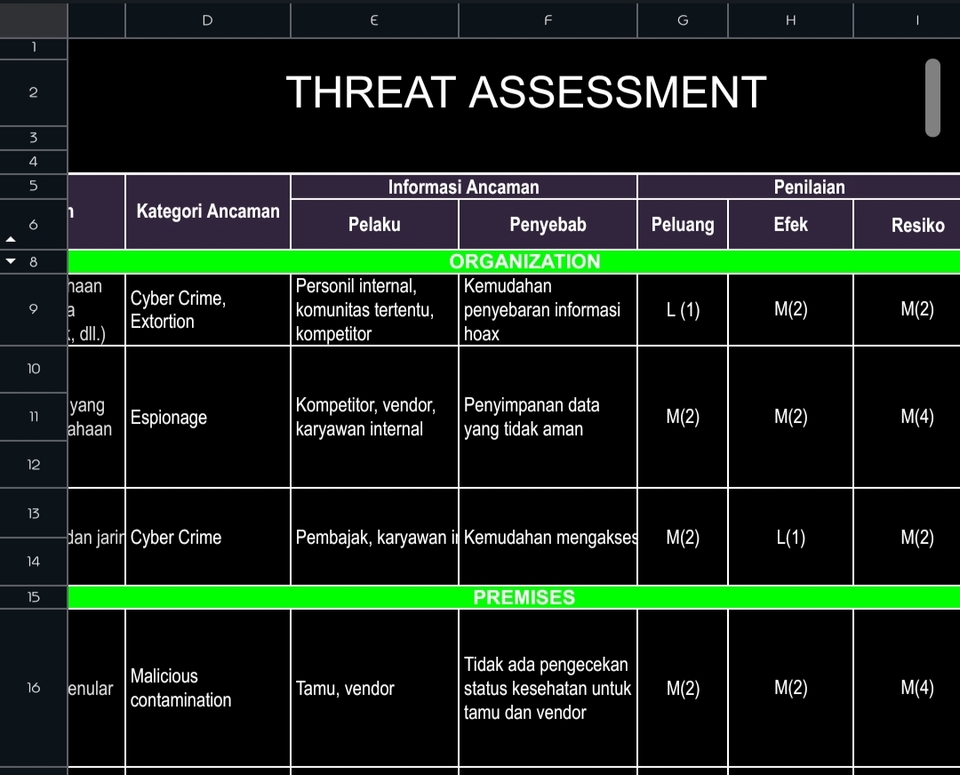Click the Peluang header cell

coord(683,225)
